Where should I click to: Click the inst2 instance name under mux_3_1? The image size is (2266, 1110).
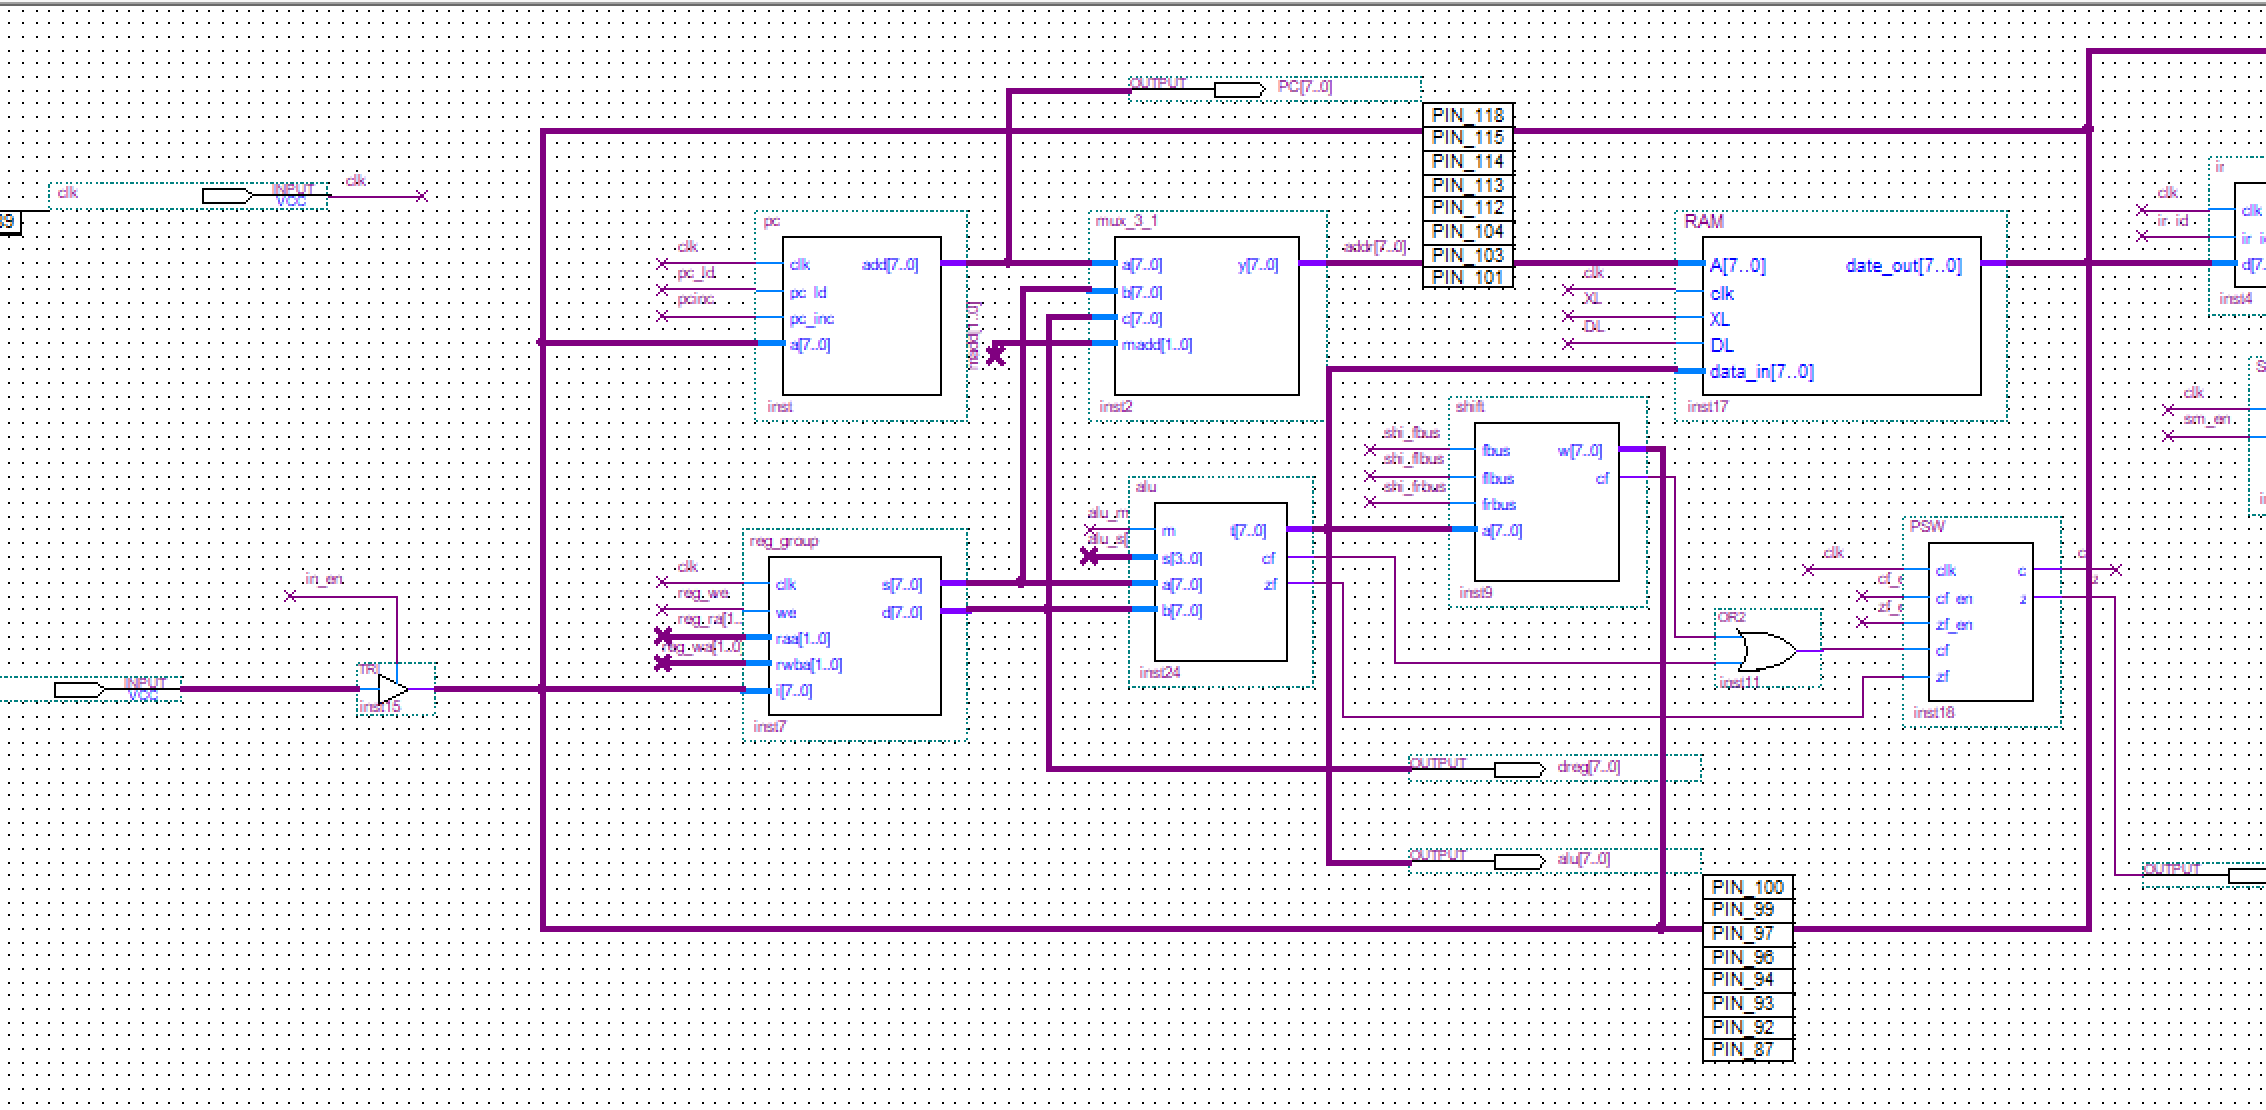[1116, 407]
